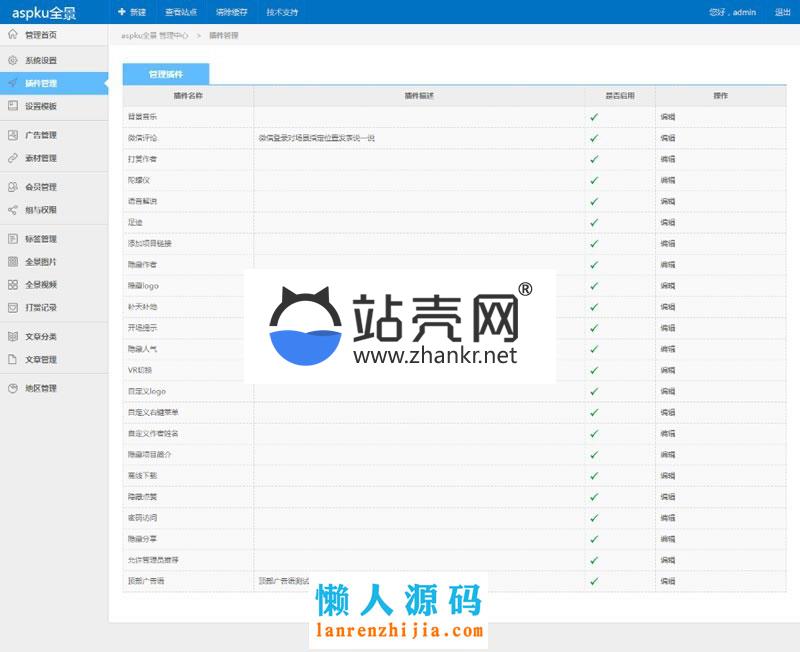Click the 组与权限 share icon
Viewport: 800px width, 652px height.
(x=13, y=210)
